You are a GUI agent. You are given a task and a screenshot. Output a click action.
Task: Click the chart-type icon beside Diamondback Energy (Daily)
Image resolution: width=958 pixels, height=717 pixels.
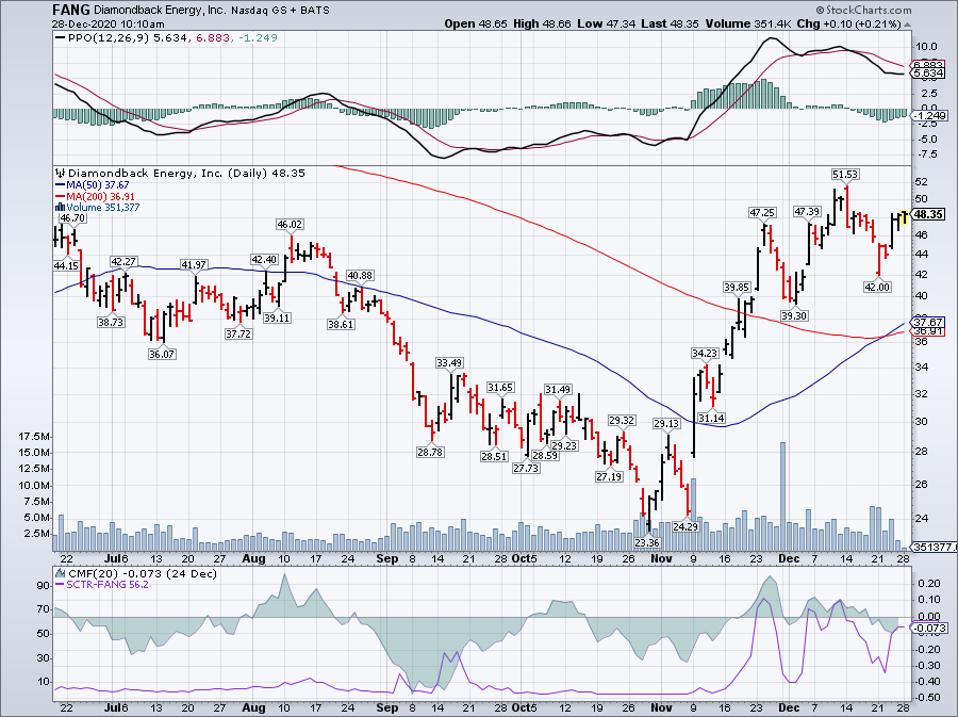point(60,173)
